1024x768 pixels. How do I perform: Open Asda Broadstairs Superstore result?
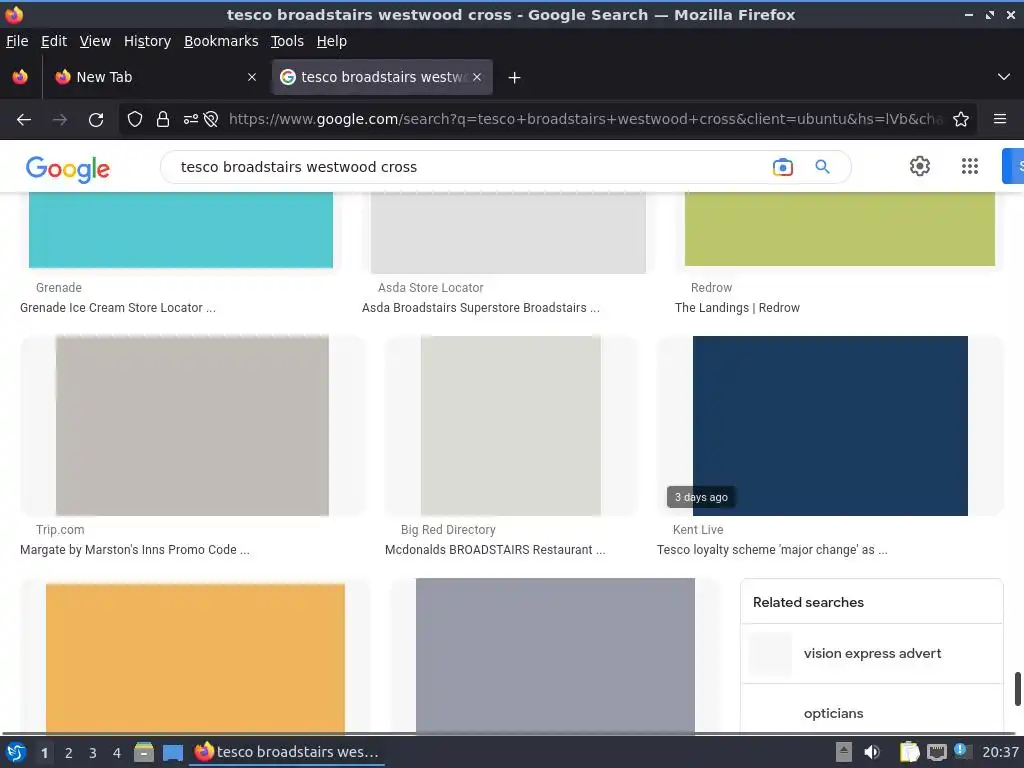481,308
